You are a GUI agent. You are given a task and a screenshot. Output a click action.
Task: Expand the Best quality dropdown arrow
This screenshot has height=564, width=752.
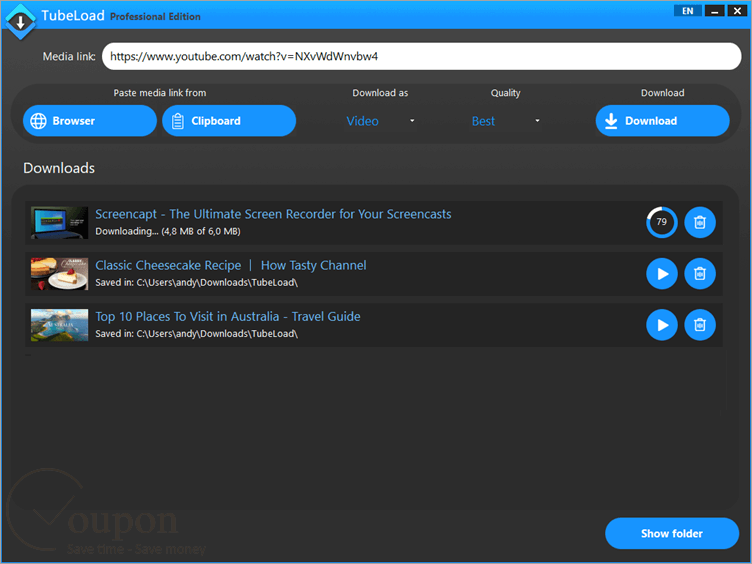pos(537,120)
